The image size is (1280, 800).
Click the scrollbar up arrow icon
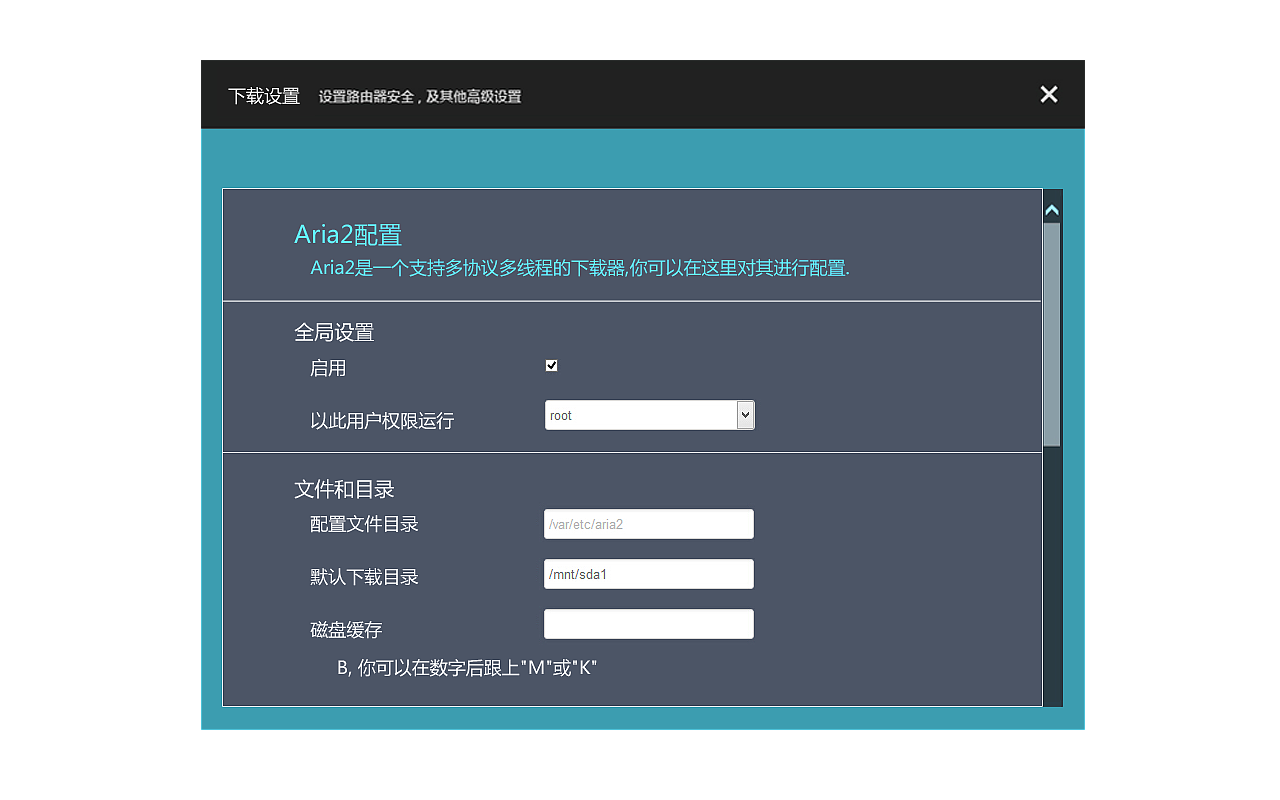(x=1052, y=209)
